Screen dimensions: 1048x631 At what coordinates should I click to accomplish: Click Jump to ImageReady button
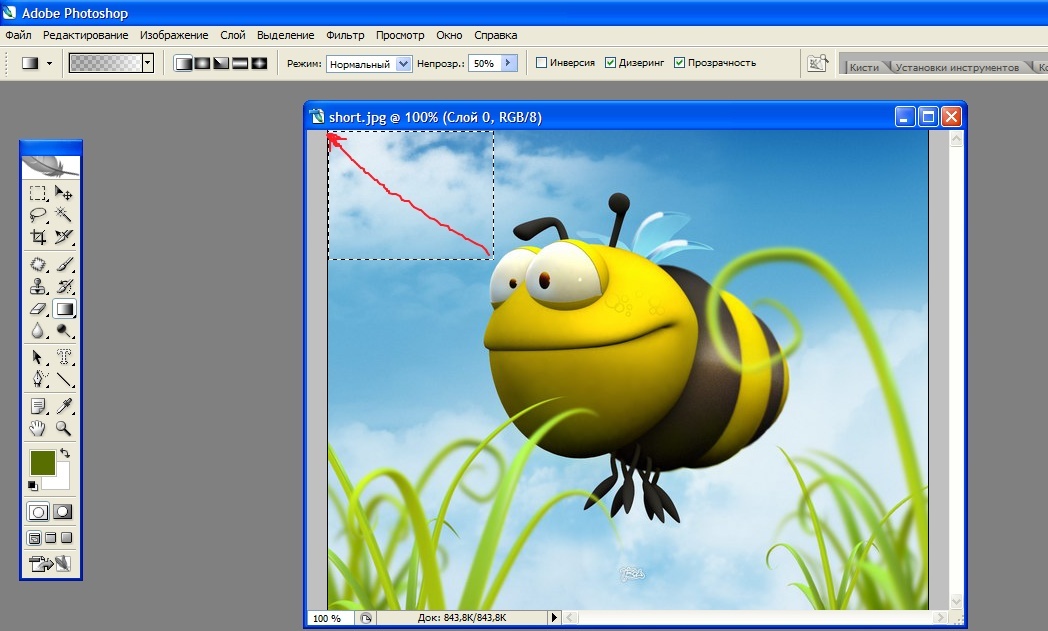(51, 563)
